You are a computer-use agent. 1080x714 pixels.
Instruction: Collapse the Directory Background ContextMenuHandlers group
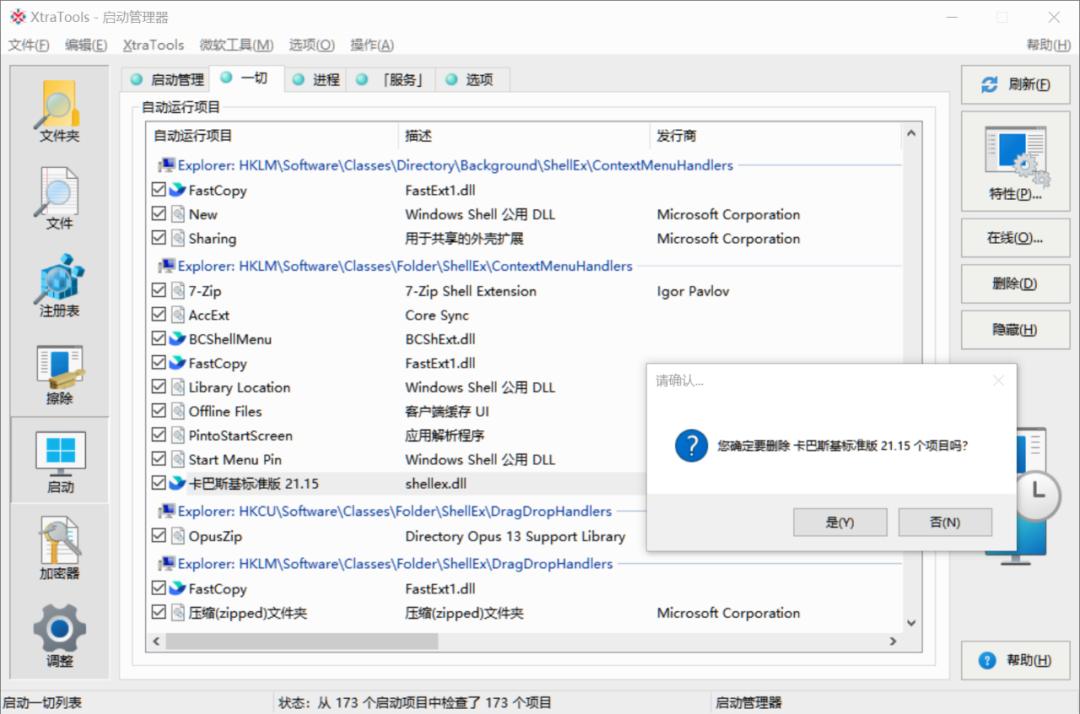[x=159, y=165]
